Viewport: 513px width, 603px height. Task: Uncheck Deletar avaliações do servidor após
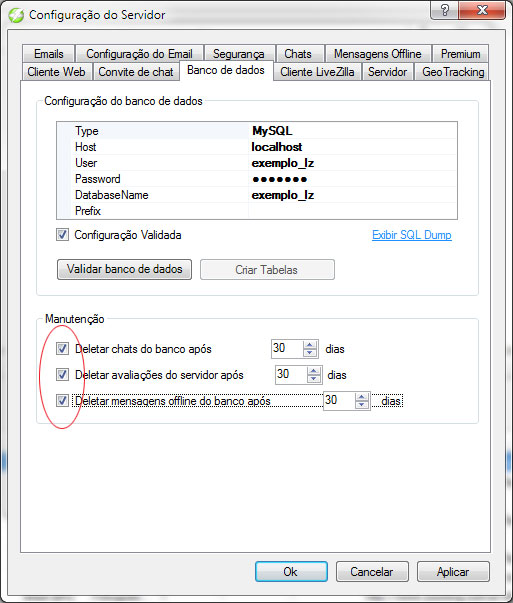62,375
